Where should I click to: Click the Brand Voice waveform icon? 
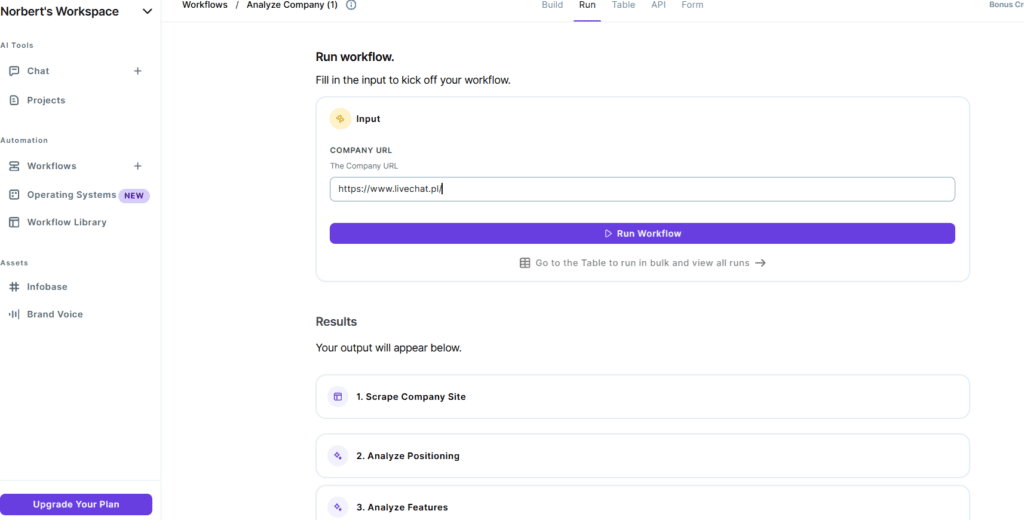pyautogui.click(x=14, y=314)
